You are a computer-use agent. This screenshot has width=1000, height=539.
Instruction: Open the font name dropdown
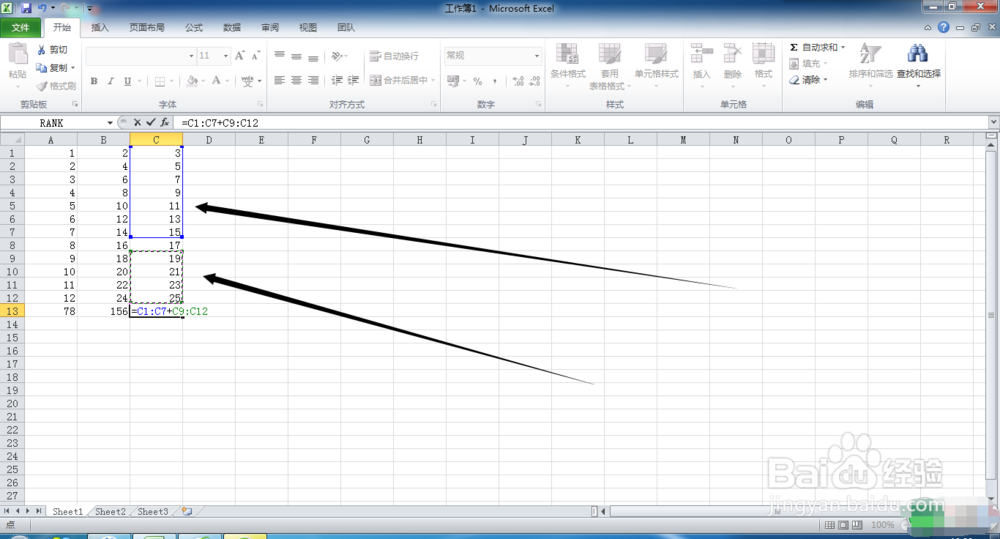coord(191,56)
